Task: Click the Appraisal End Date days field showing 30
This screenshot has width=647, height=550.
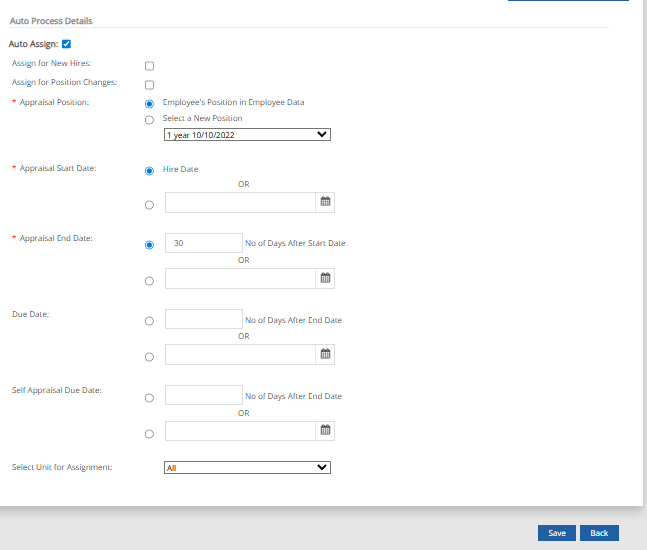Action: 203,243
